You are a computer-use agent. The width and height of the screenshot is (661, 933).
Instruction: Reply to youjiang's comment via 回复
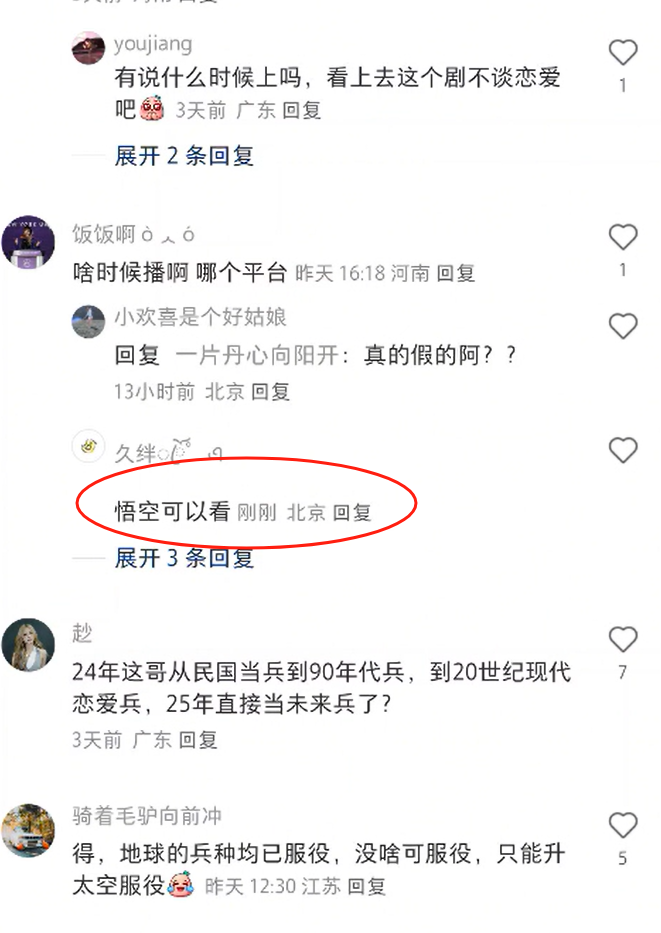[x=302, y=110]
